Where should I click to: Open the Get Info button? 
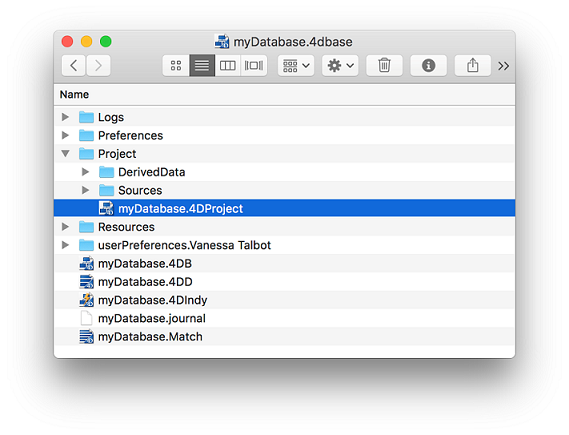tap(429, 66)
